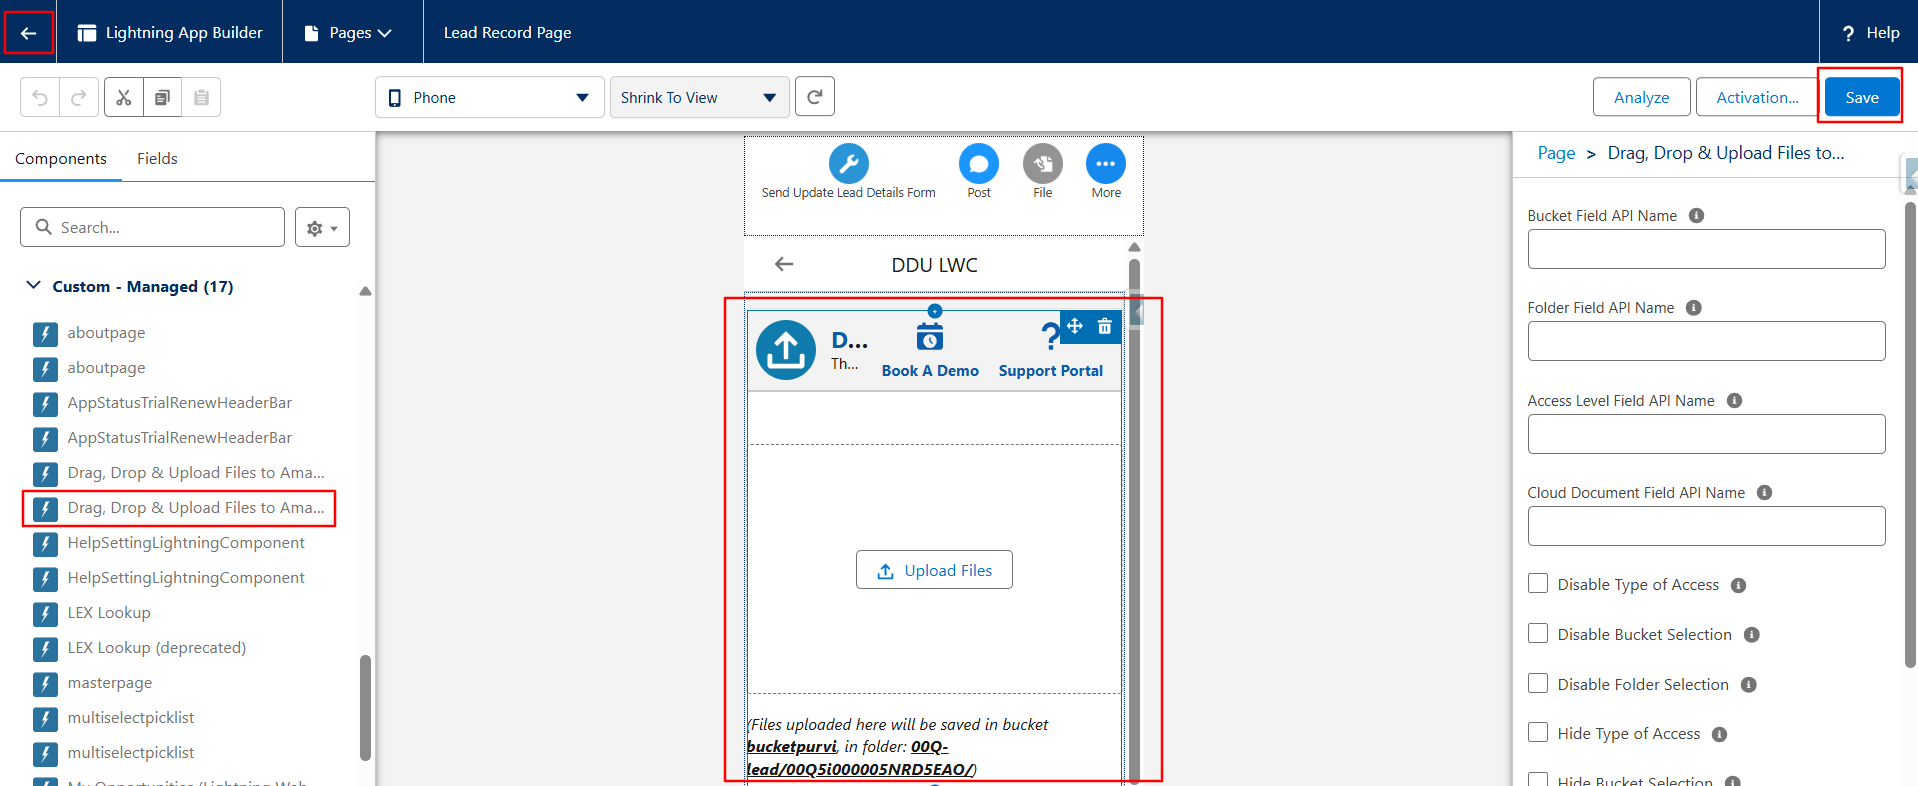The width and height of the screenshot is (1918, 786).
Task: Click Lightning App Builder header item
Action: pos(170,32)
